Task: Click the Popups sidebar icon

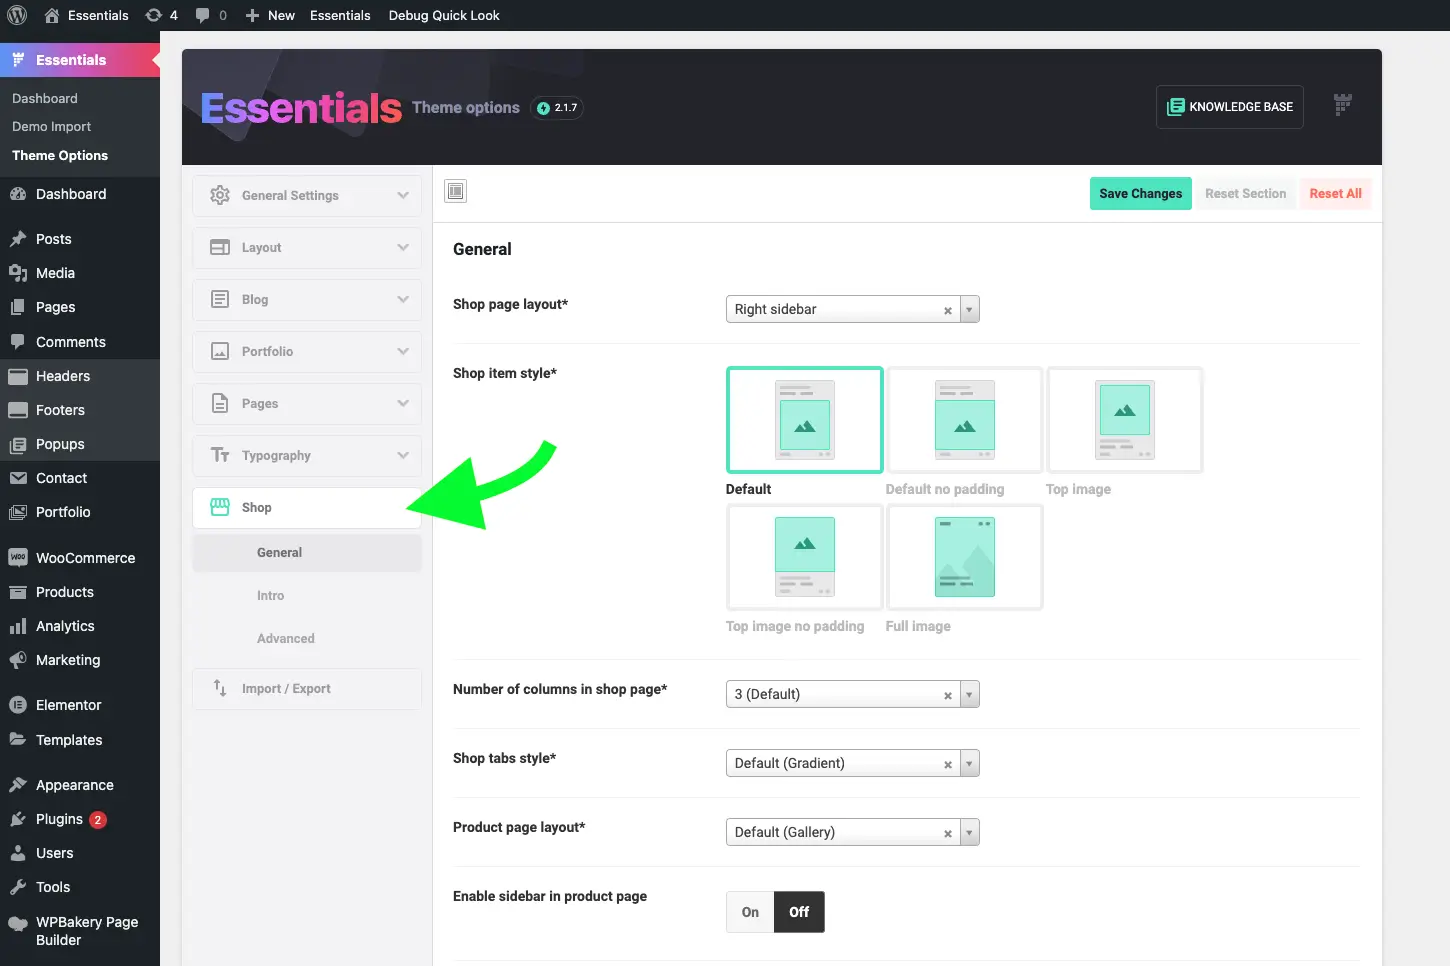Action: coord(18,444)
